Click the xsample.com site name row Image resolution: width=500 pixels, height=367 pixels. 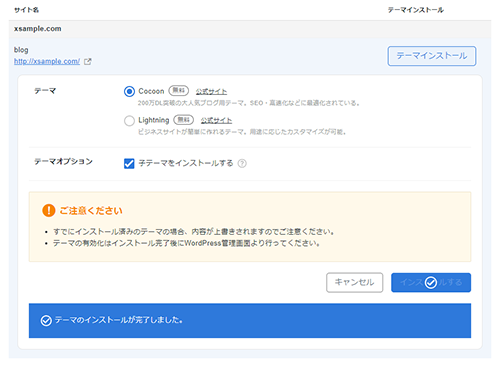click(250, 29)
